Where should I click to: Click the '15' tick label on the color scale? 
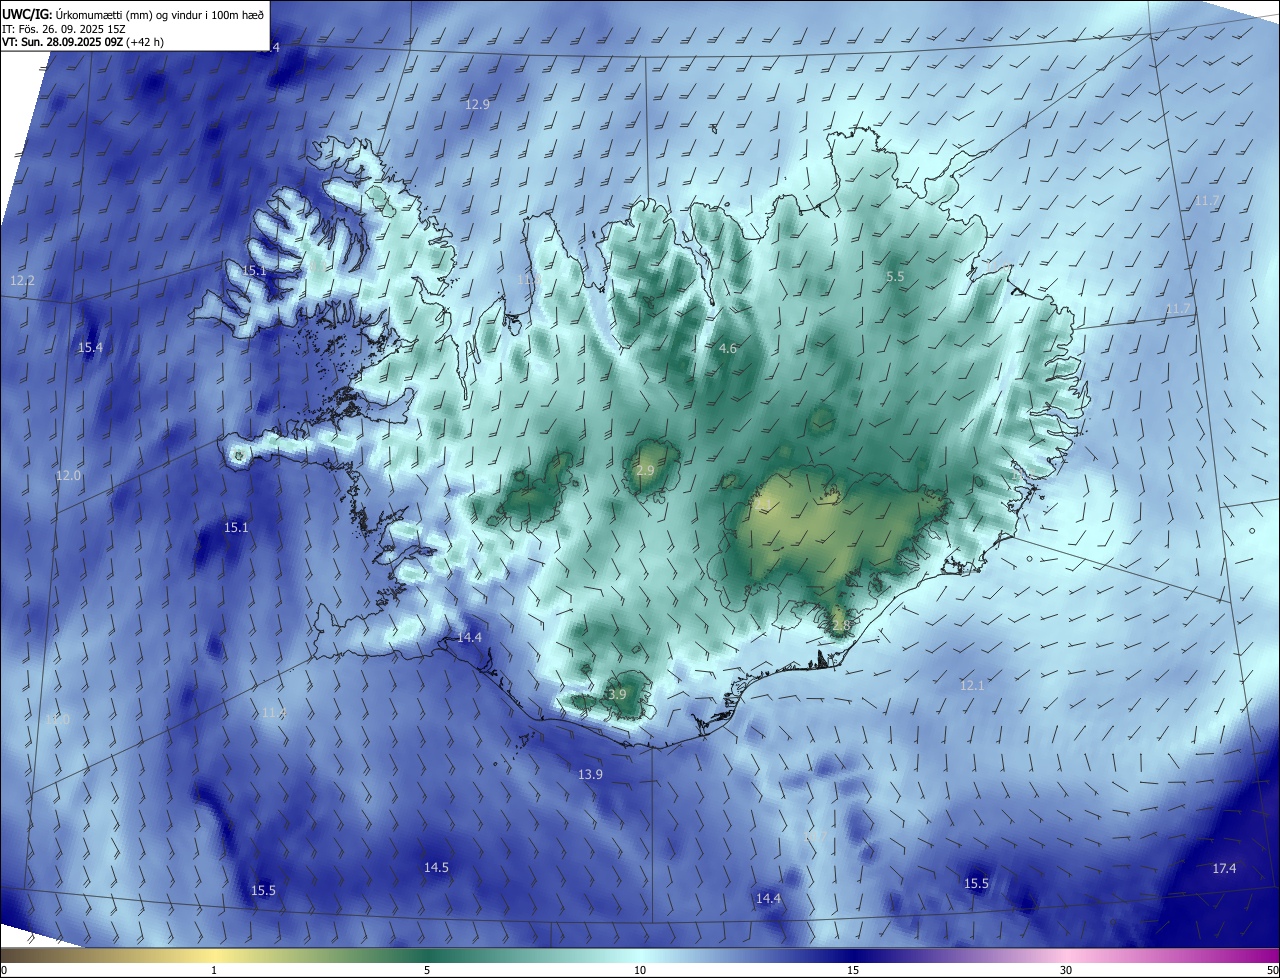(853, 970)
